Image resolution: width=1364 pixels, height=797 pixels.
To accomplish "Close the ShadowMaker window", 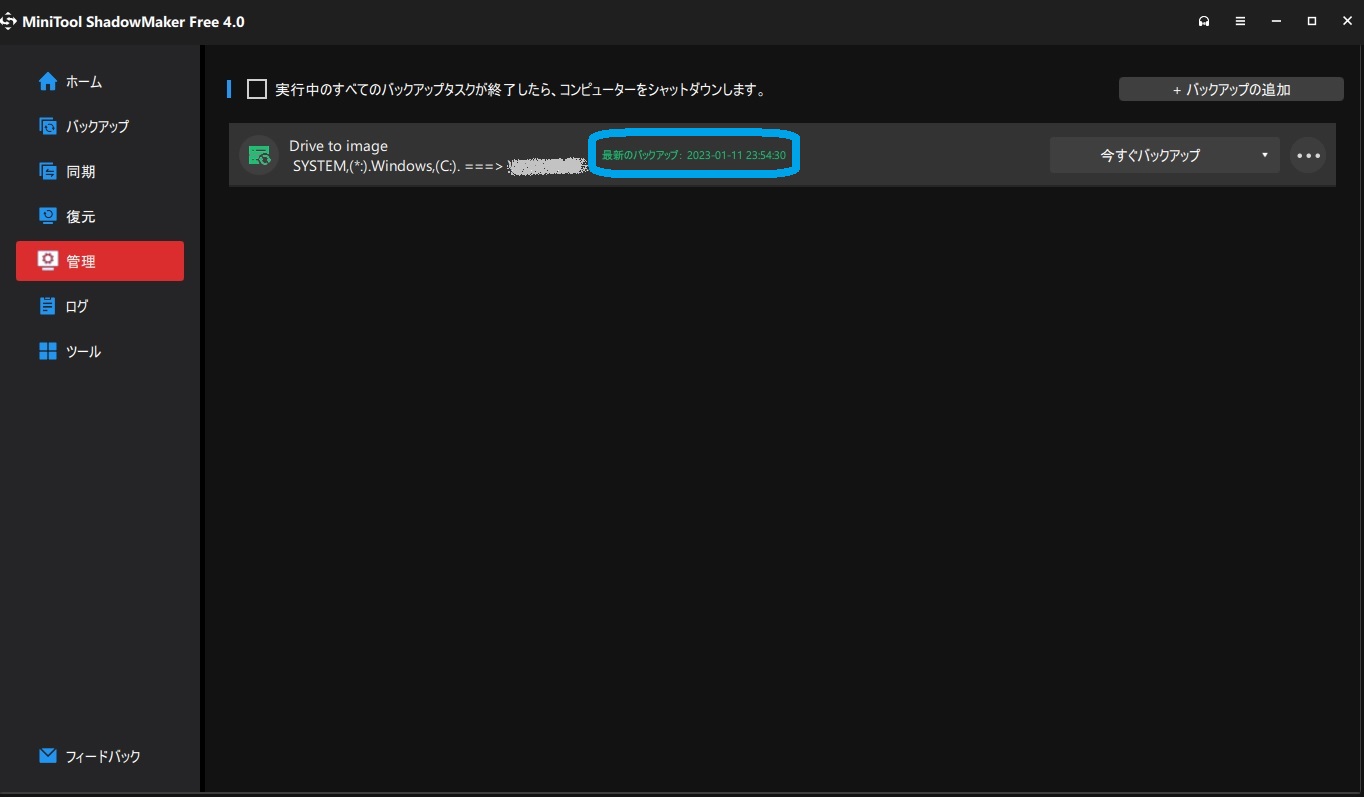I will tap(1347, 21).
